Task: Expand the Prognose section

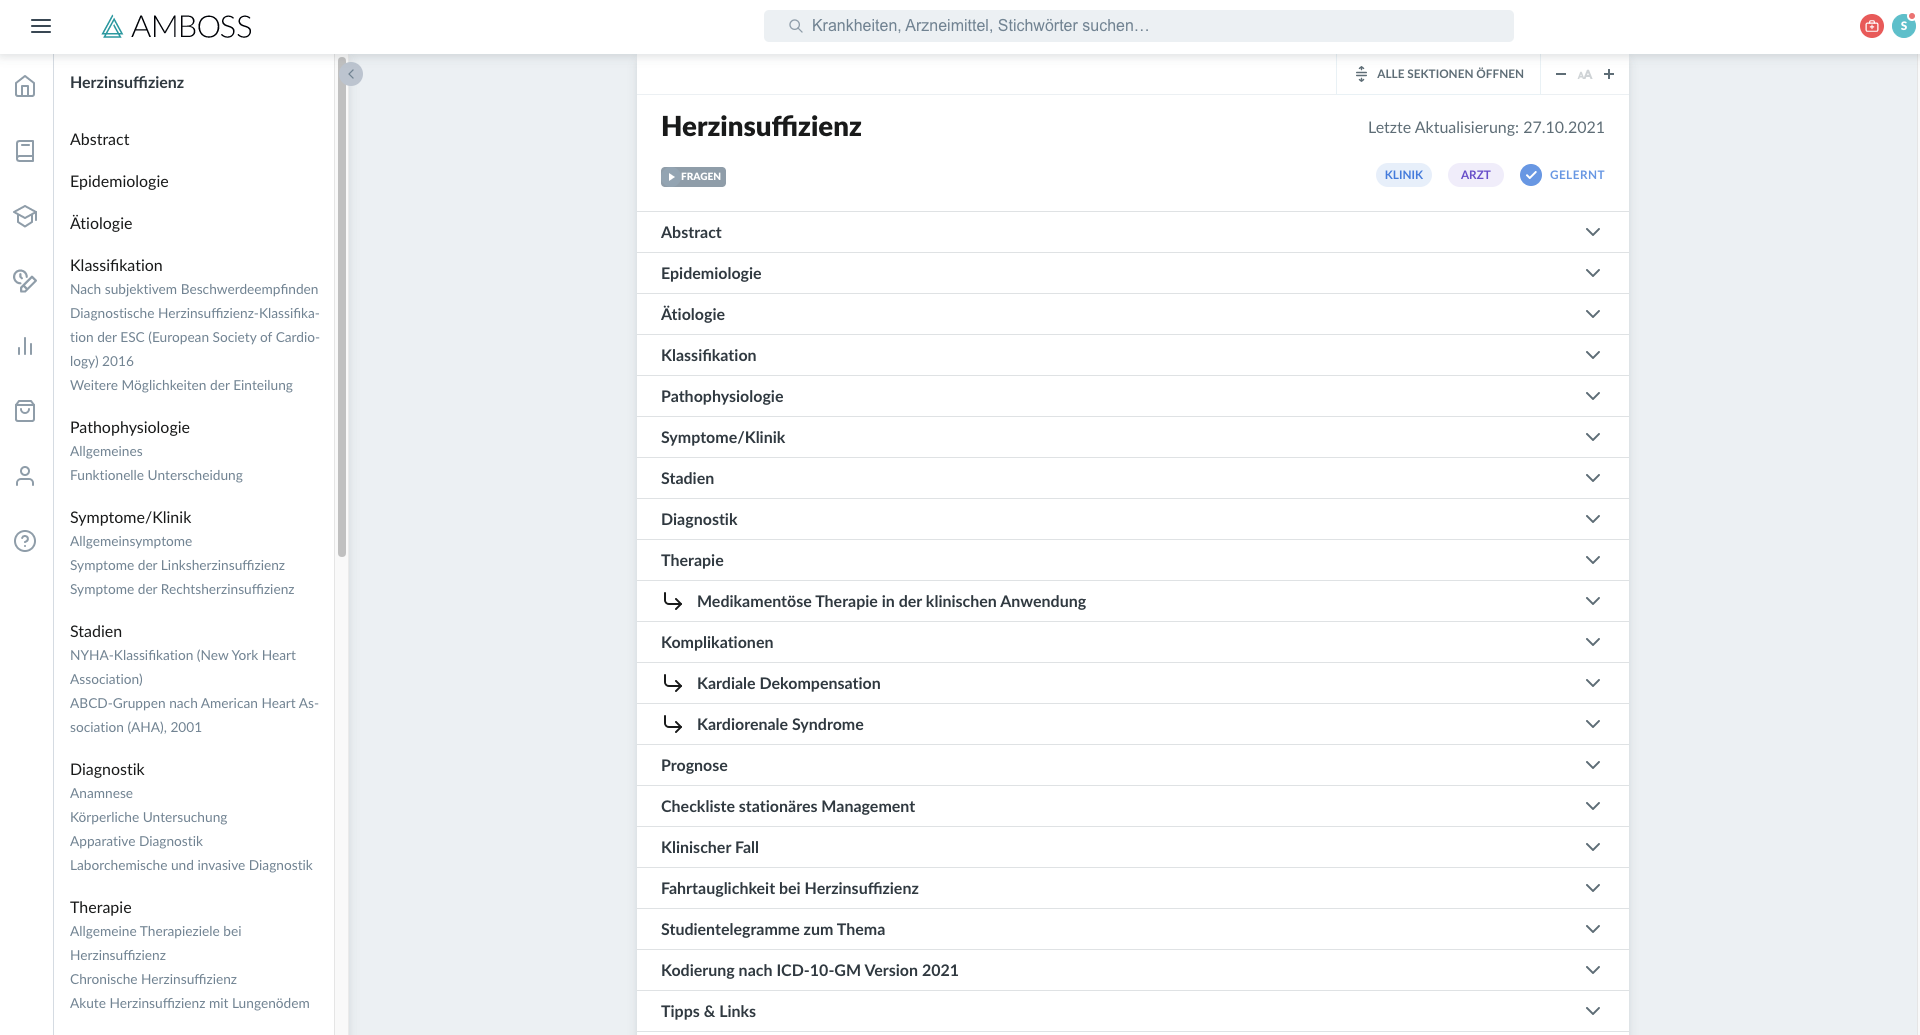Action: [x=1133, y=765]
